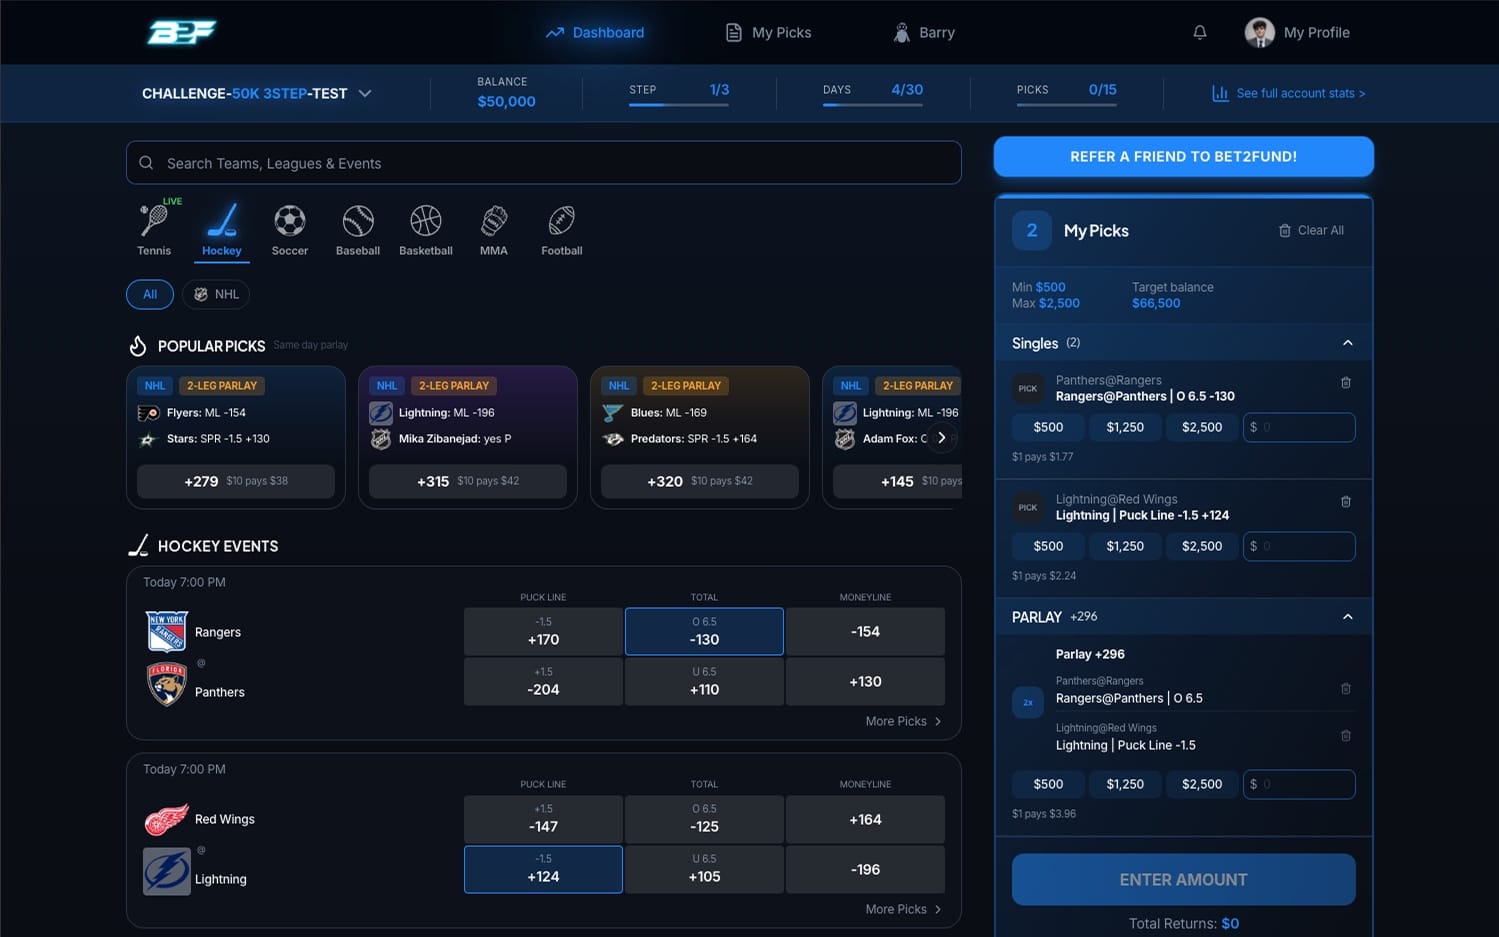The image size is (1499, 937).
Task: Filter events by NHL league
Action: point(216,294)
